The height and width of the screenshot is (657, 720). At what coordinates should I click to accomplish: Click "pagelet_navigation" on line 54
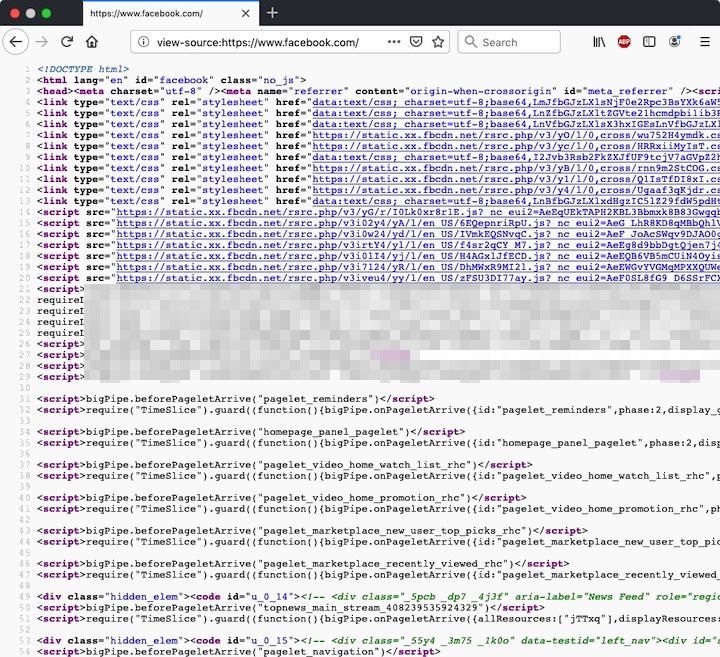(319, 652)
